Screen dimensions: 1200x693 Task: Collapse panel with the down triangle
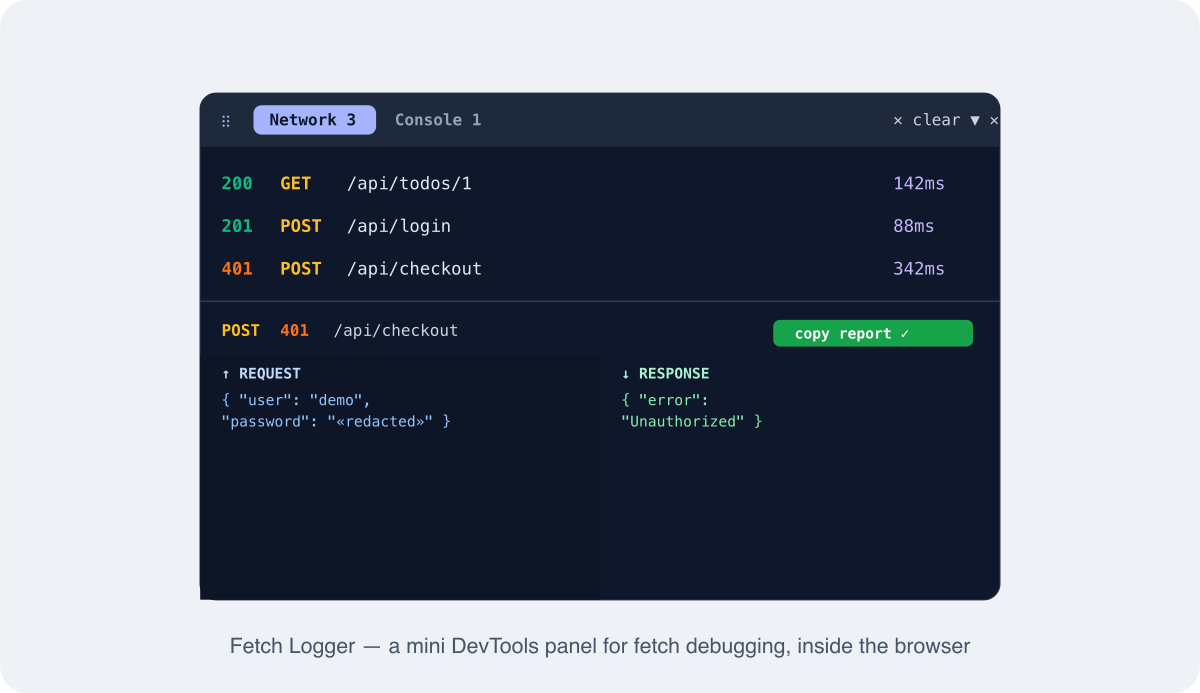[975, 120]
